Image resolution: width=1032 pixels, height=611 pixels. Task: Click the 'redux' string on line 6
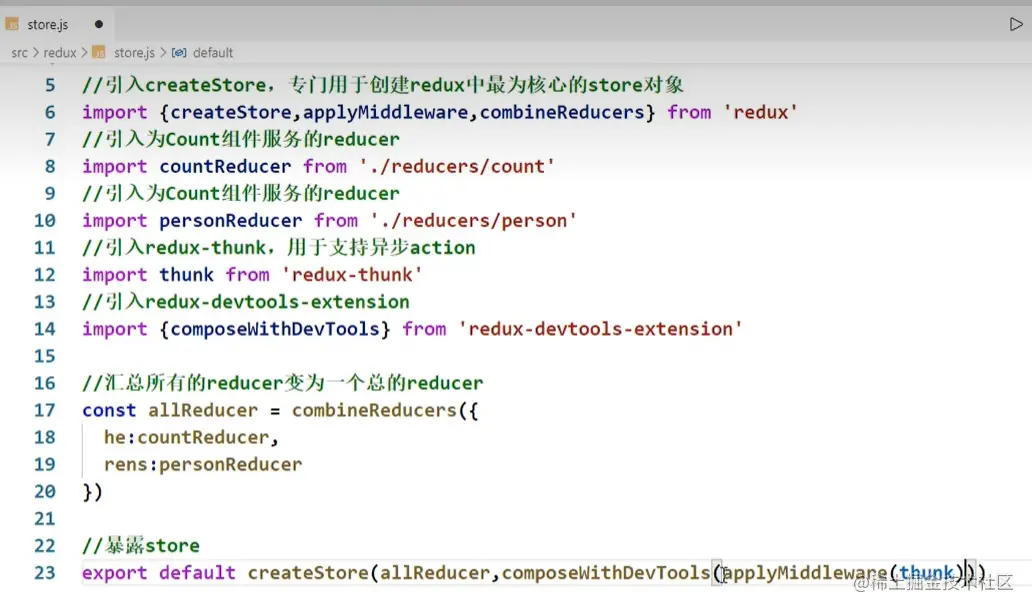tap(760, 113)
